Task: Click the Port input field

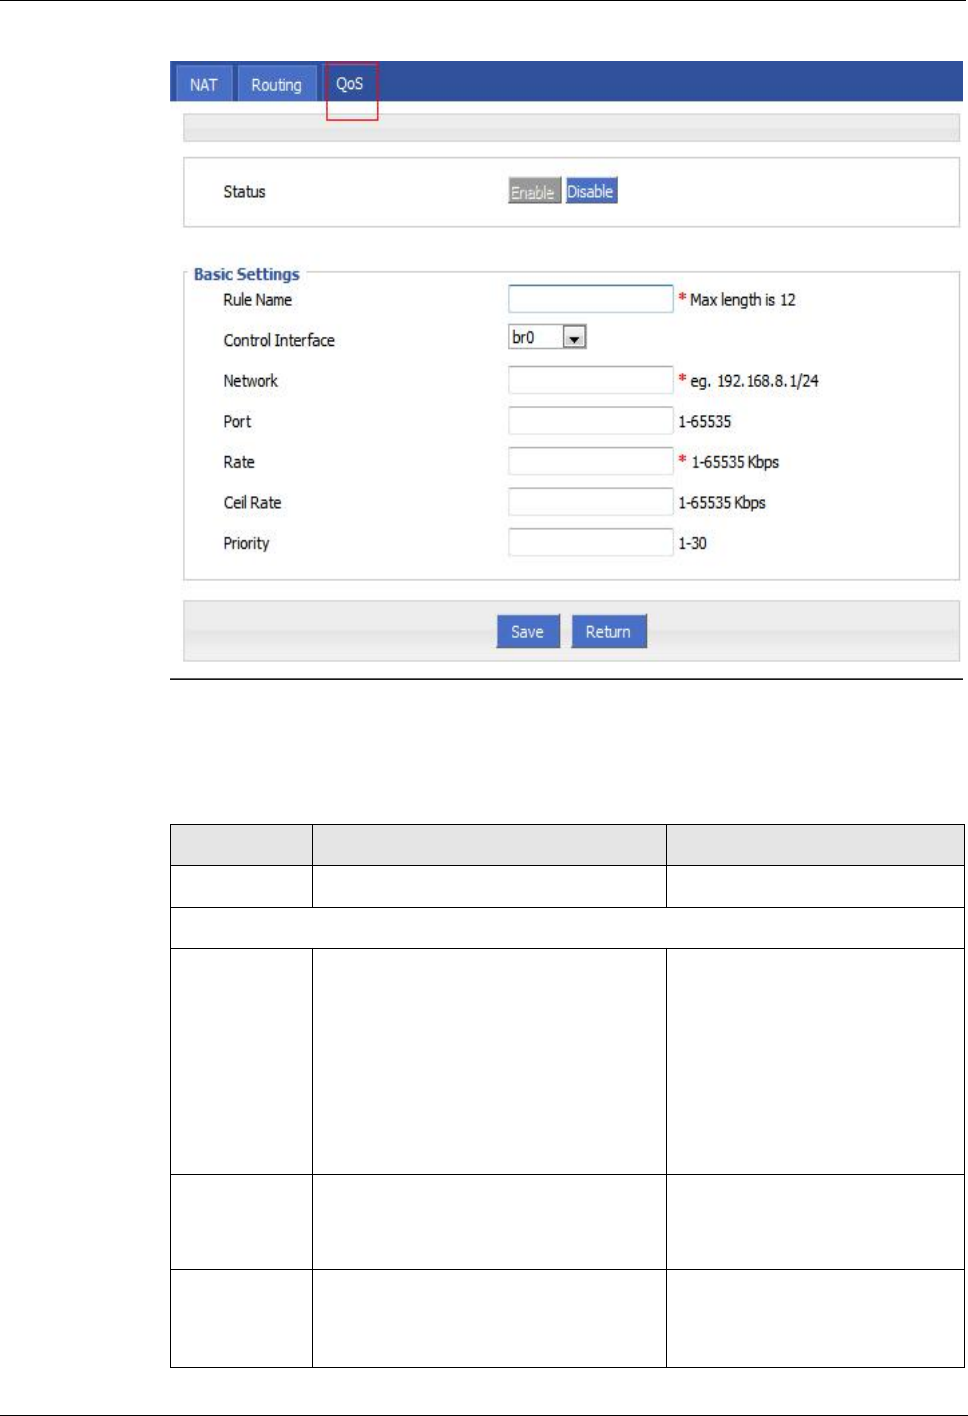Action: (591, 421)
